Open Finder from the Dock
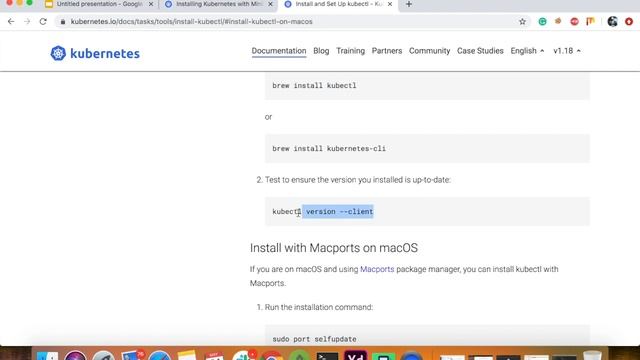640x360 pixels. [x=47, y=356]
